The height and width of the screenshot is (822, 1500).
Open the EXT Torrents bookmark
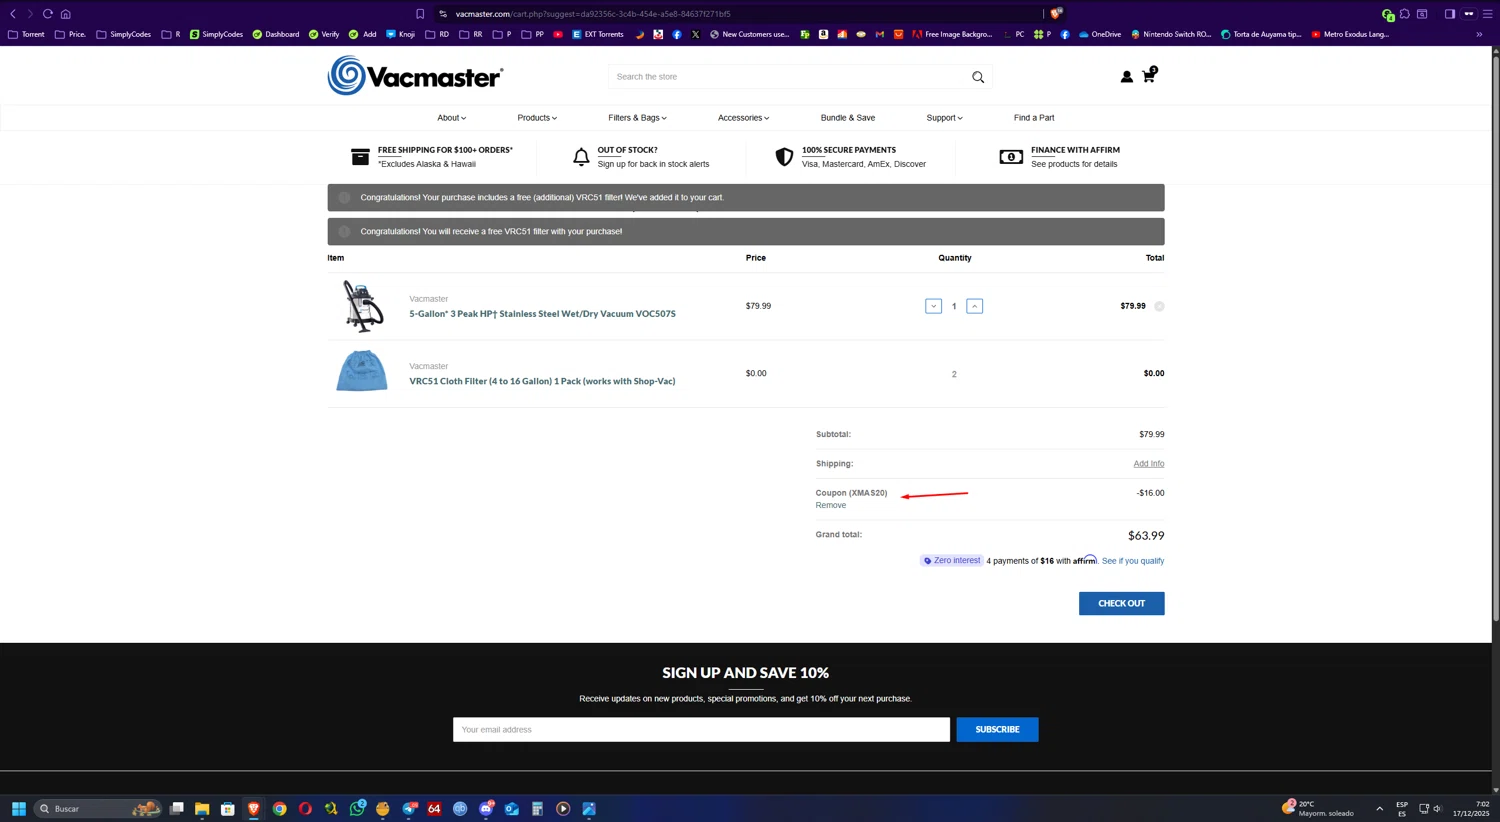pos(598,34)
